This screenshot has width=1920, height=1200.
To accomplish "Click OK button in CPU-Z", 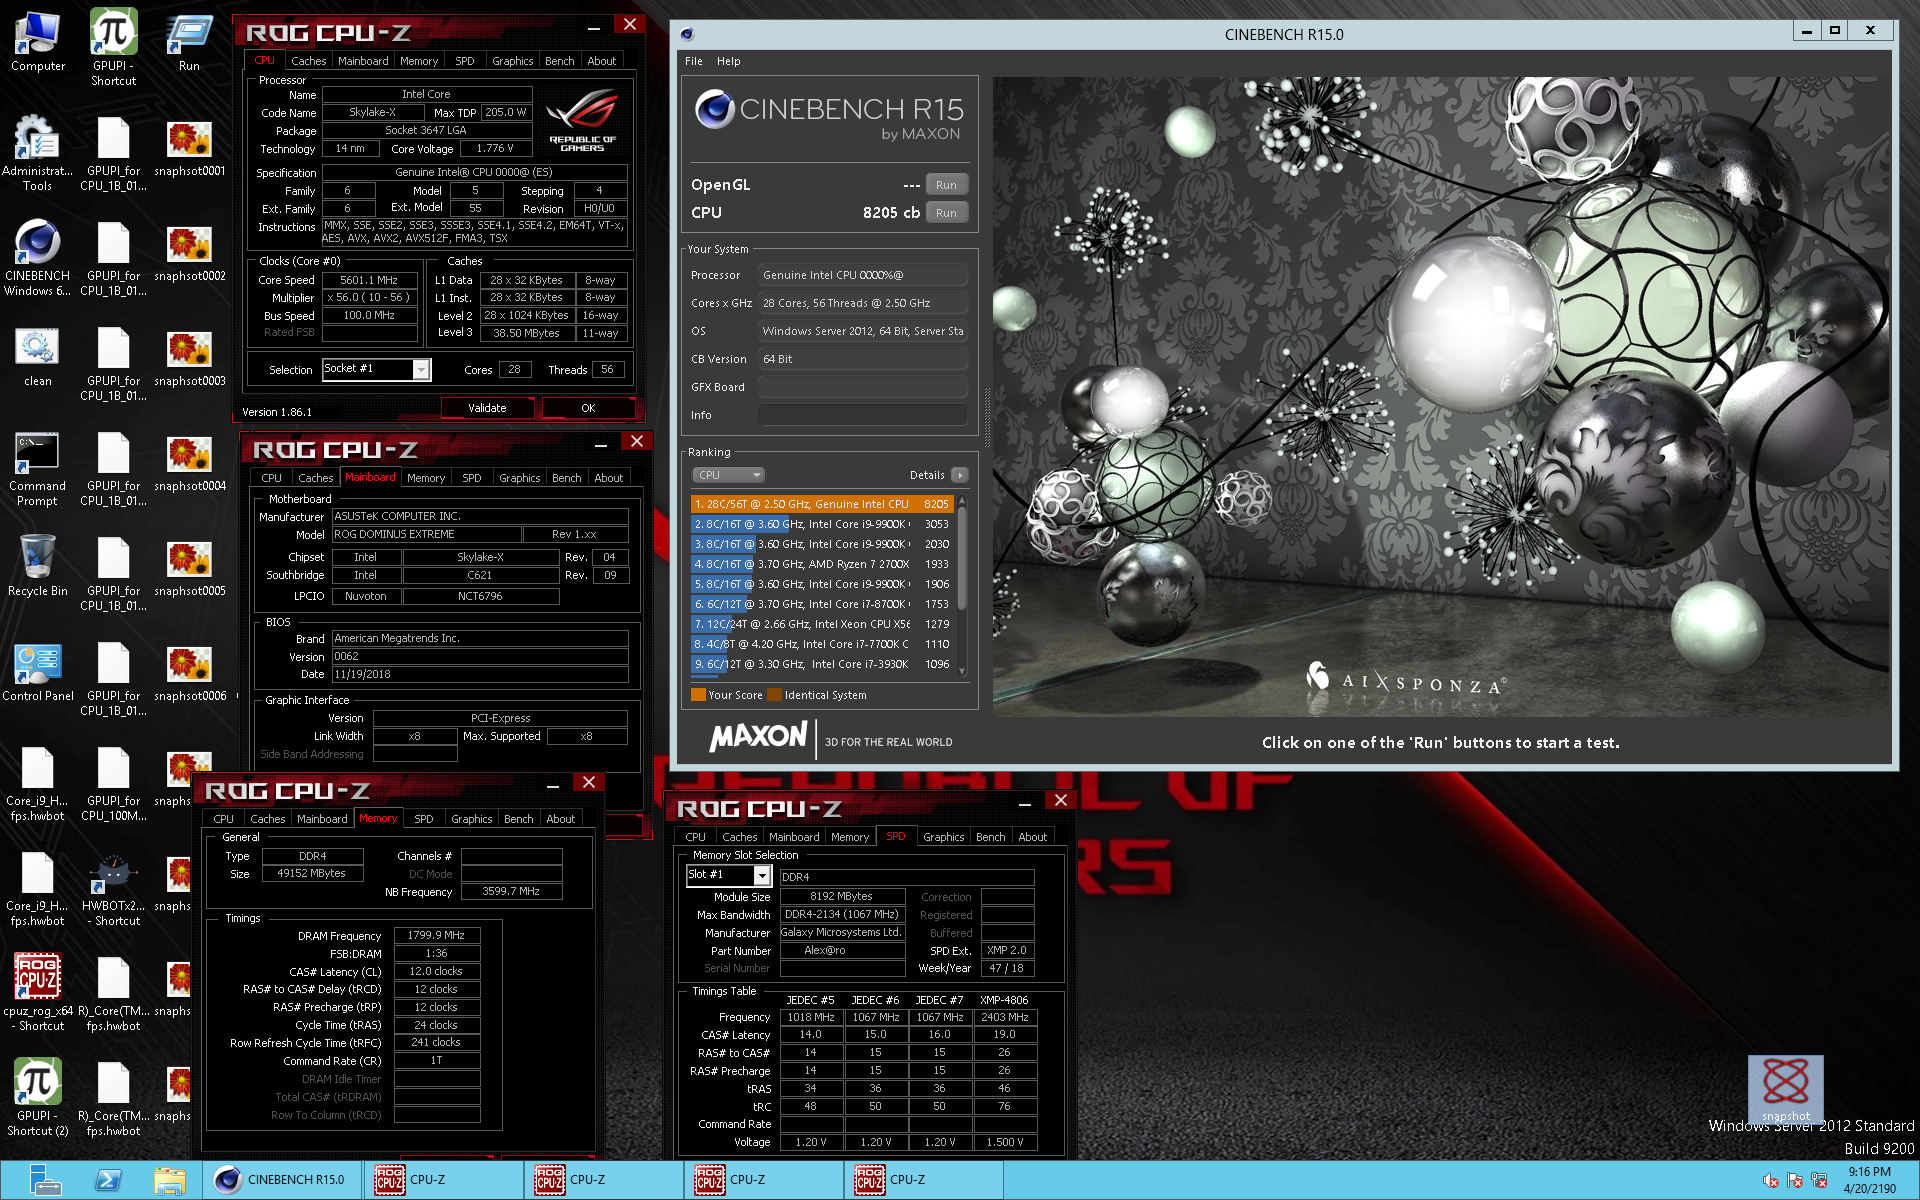I will coord(588,408).
